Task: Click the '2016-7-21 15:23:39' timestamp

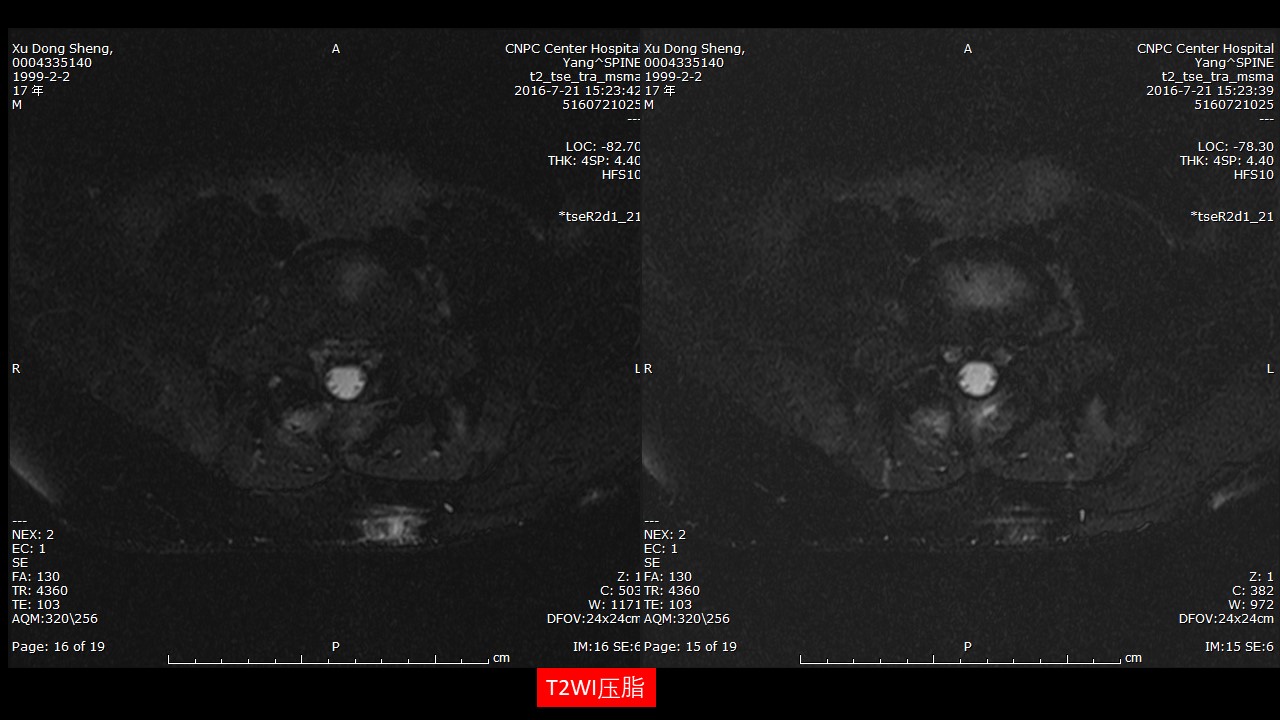Action: tap(1209, 91)
